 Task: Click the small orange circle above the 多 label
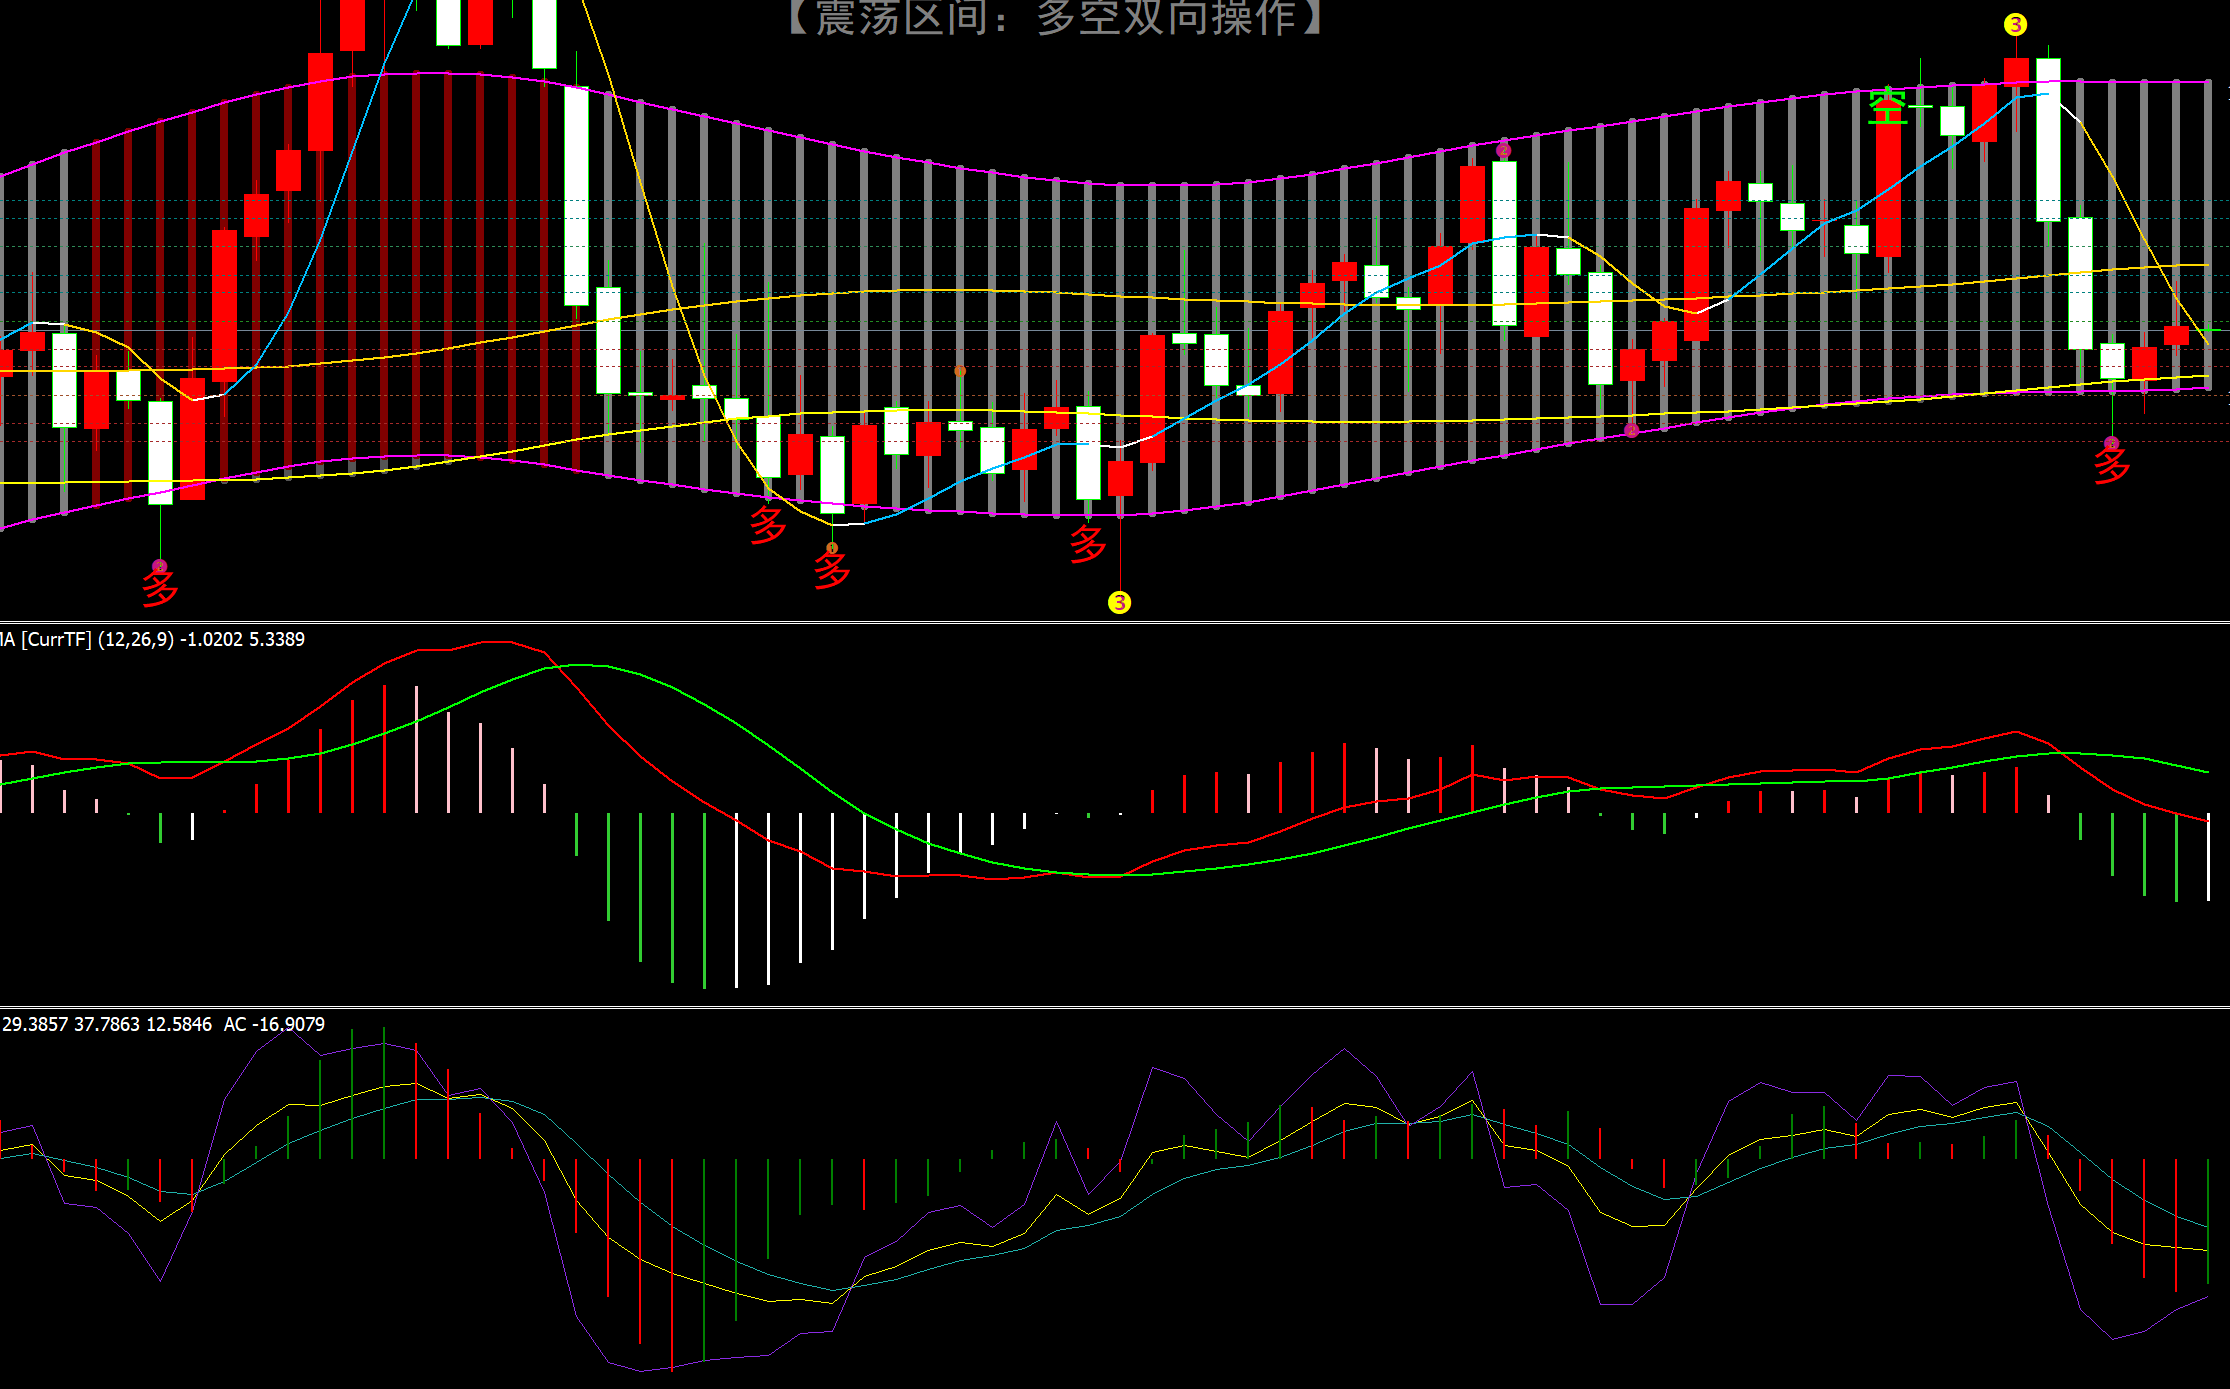point(832,548)
